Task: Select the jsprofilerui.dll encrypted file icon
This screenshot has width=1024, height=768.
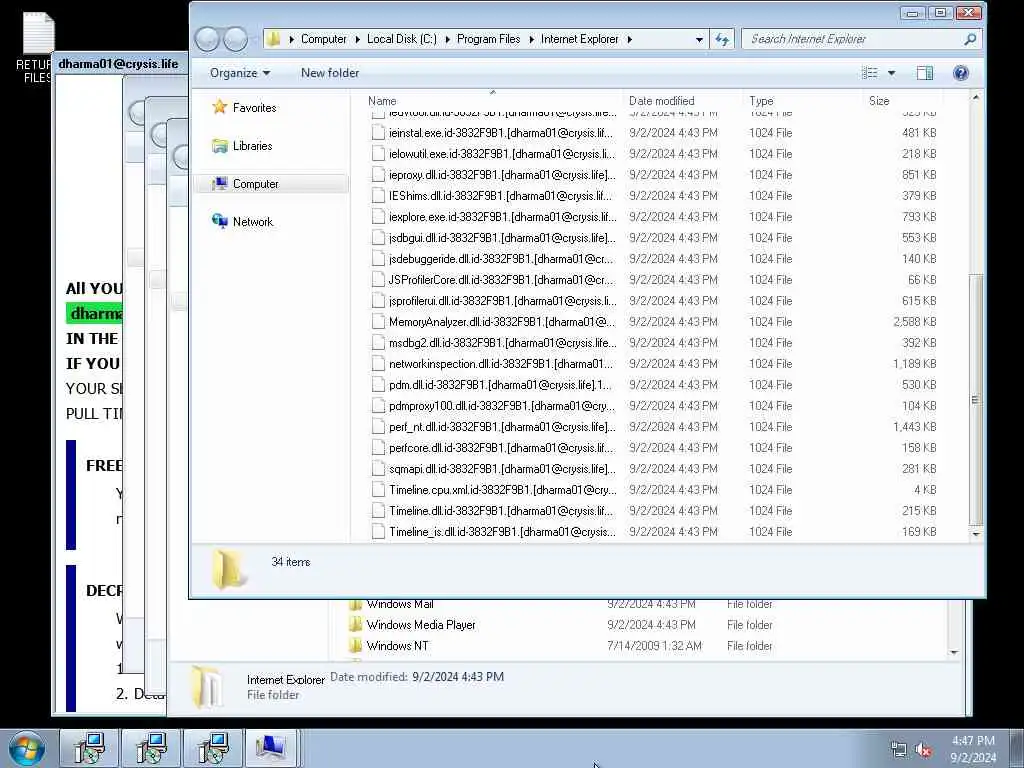Action: tap(378, 300)
